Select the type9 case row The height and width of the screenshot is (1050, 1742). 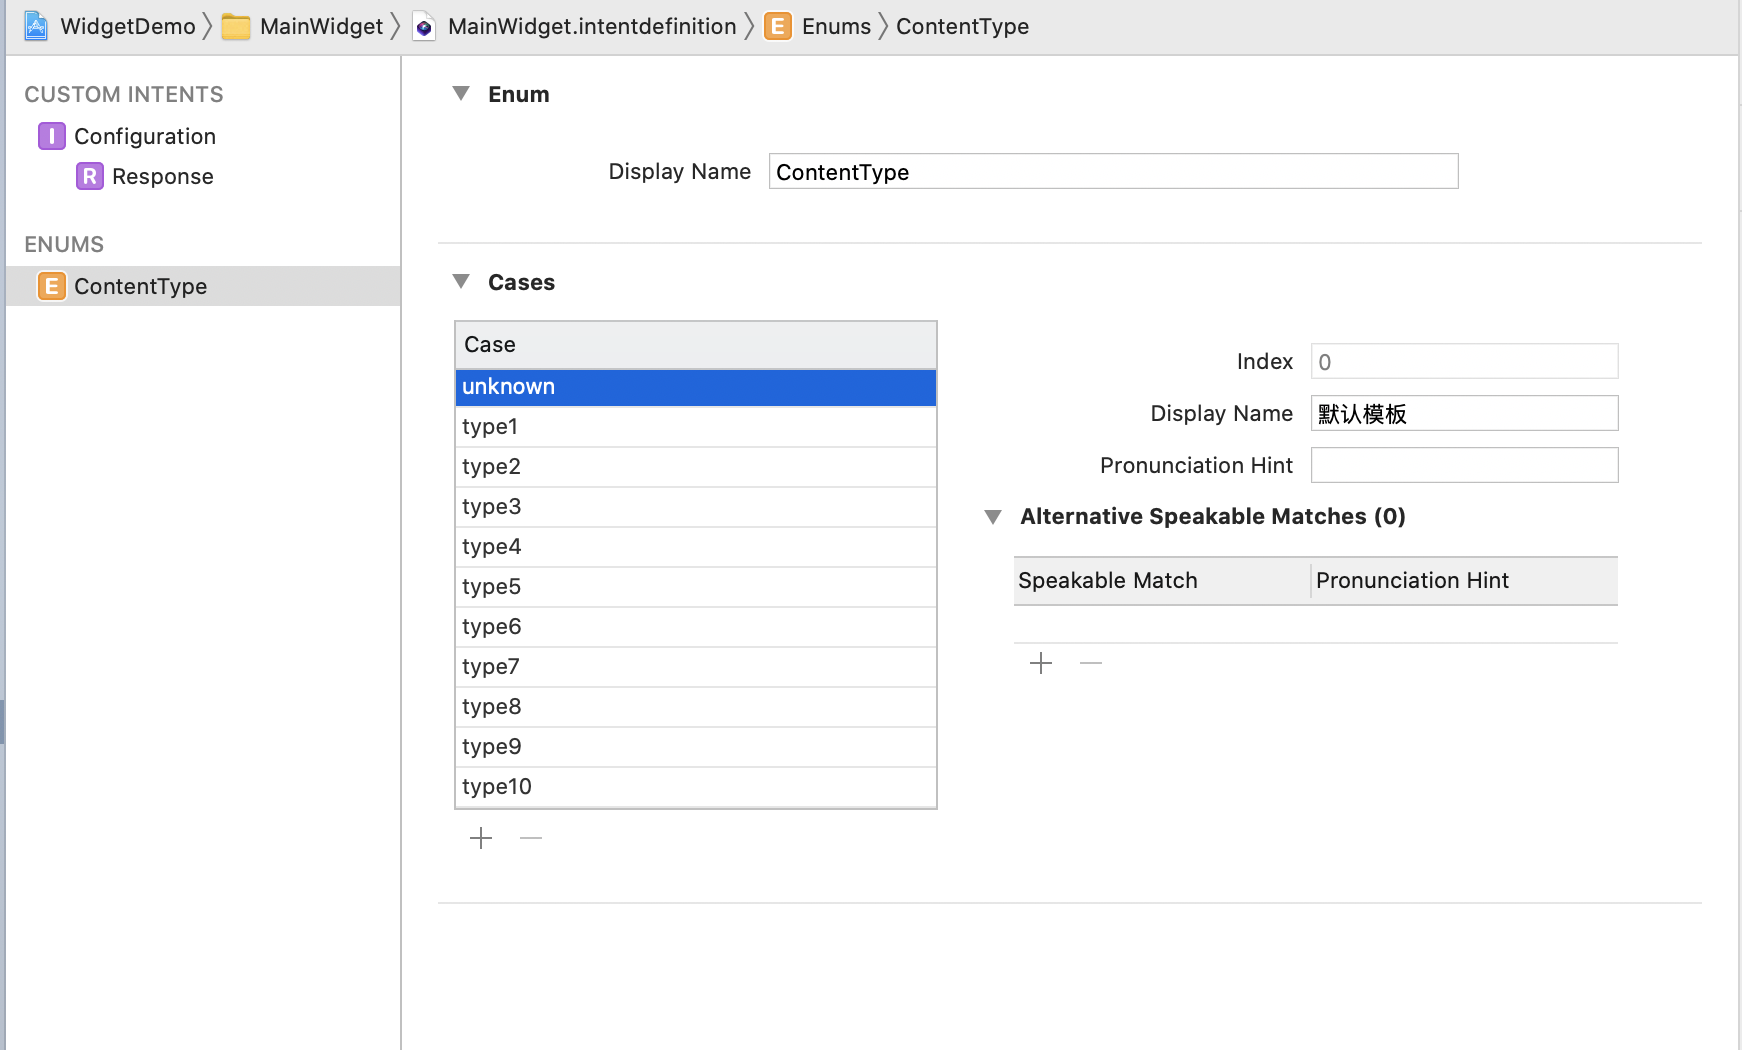(696, 747)
